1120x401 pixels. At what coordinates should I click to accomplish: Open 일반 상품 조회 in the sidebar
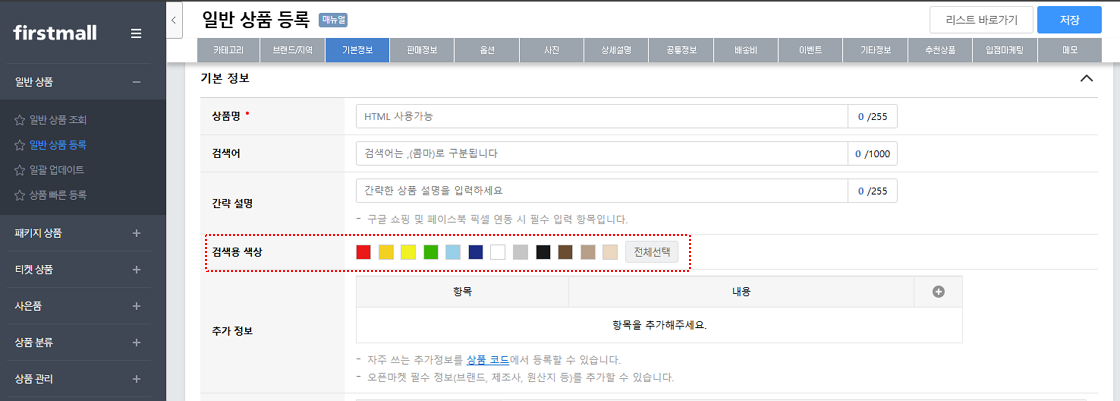(x=58, y=119)
